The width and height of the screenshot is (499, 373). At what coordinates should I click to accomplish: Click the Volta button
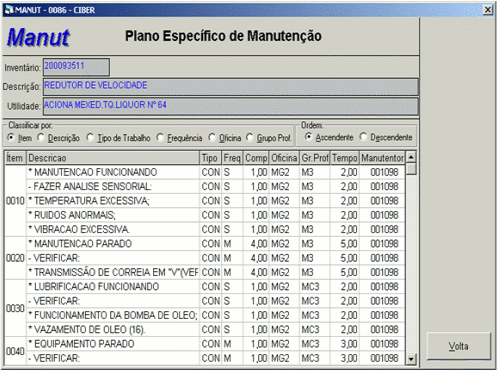459,346
